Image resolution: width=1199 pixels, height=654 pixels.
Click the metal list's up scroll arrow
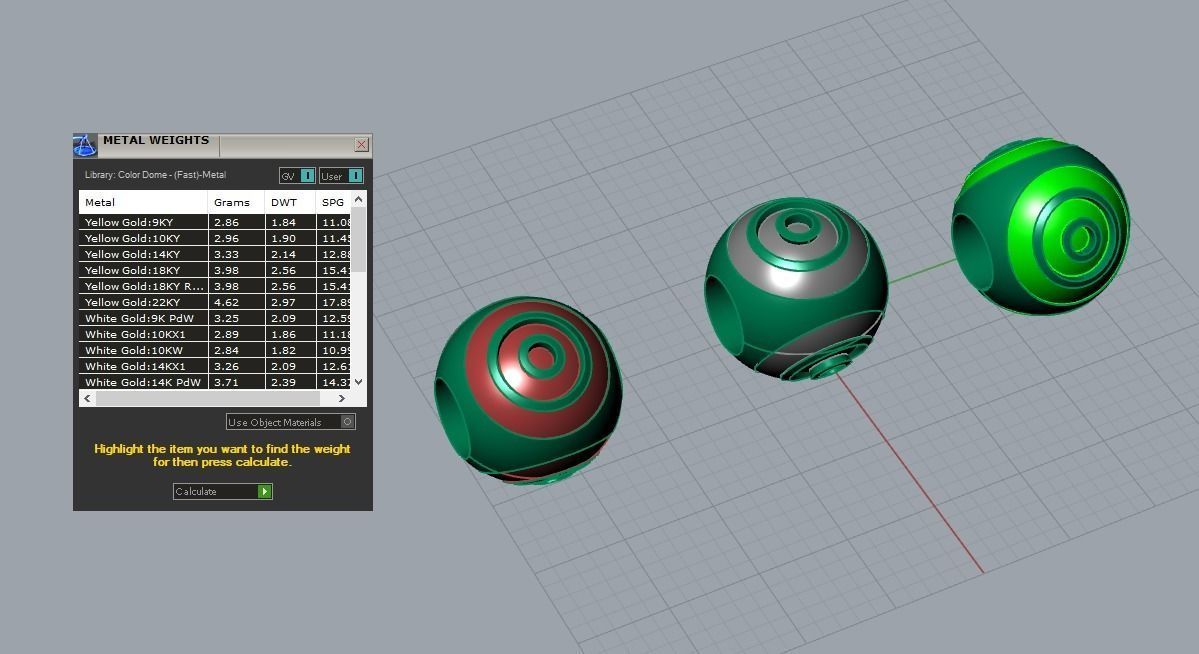click(x=359, y=200)
